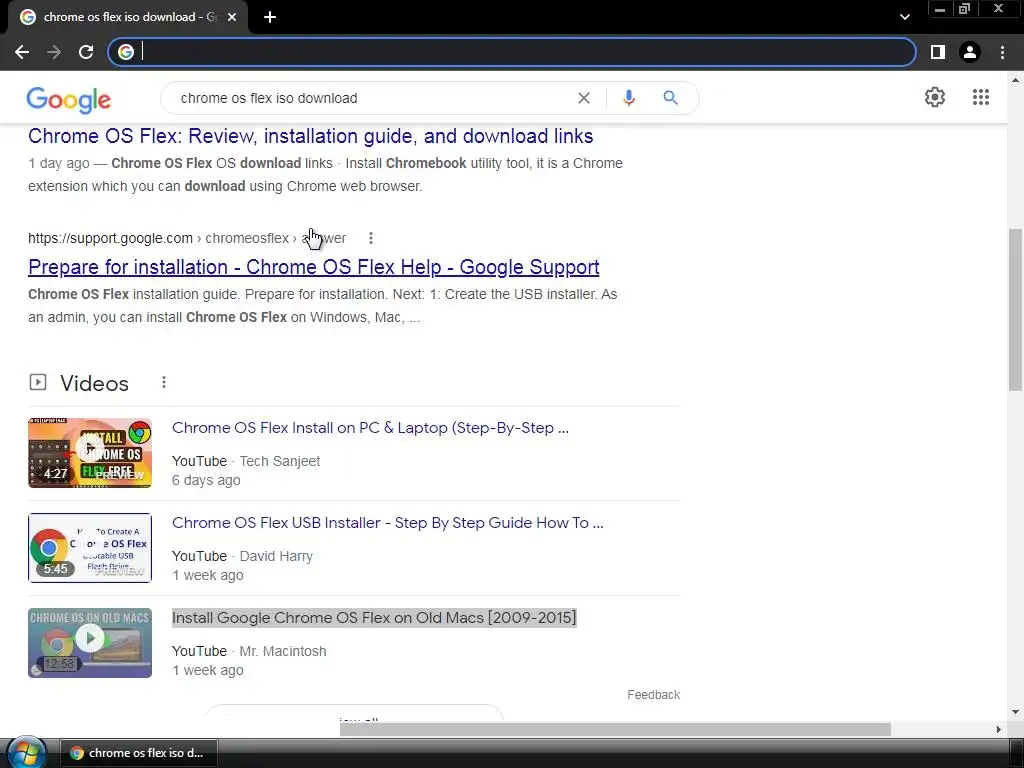Image resolution: width=1024 pixels, height=768 pixels.
Task: Play the Mr. Macintosh video thumbnail
Action: [90, 643]
